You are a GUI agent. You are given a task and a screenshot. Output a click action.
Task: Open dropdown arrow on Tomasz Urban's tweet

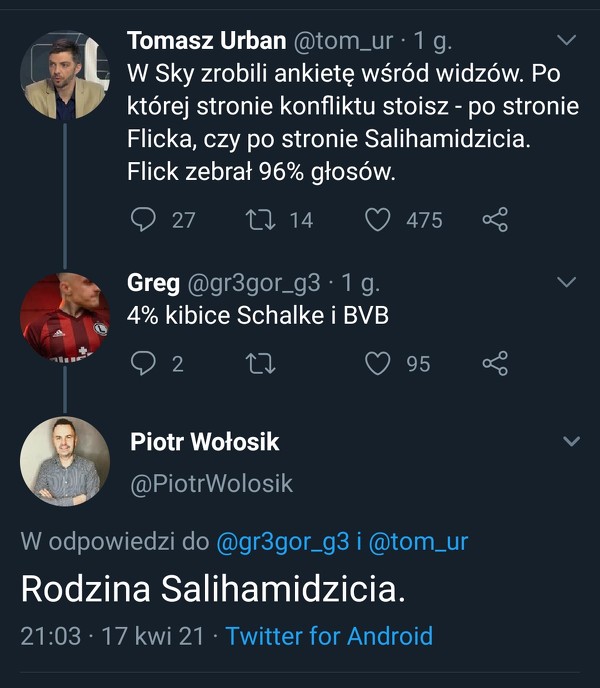(567, 41)
